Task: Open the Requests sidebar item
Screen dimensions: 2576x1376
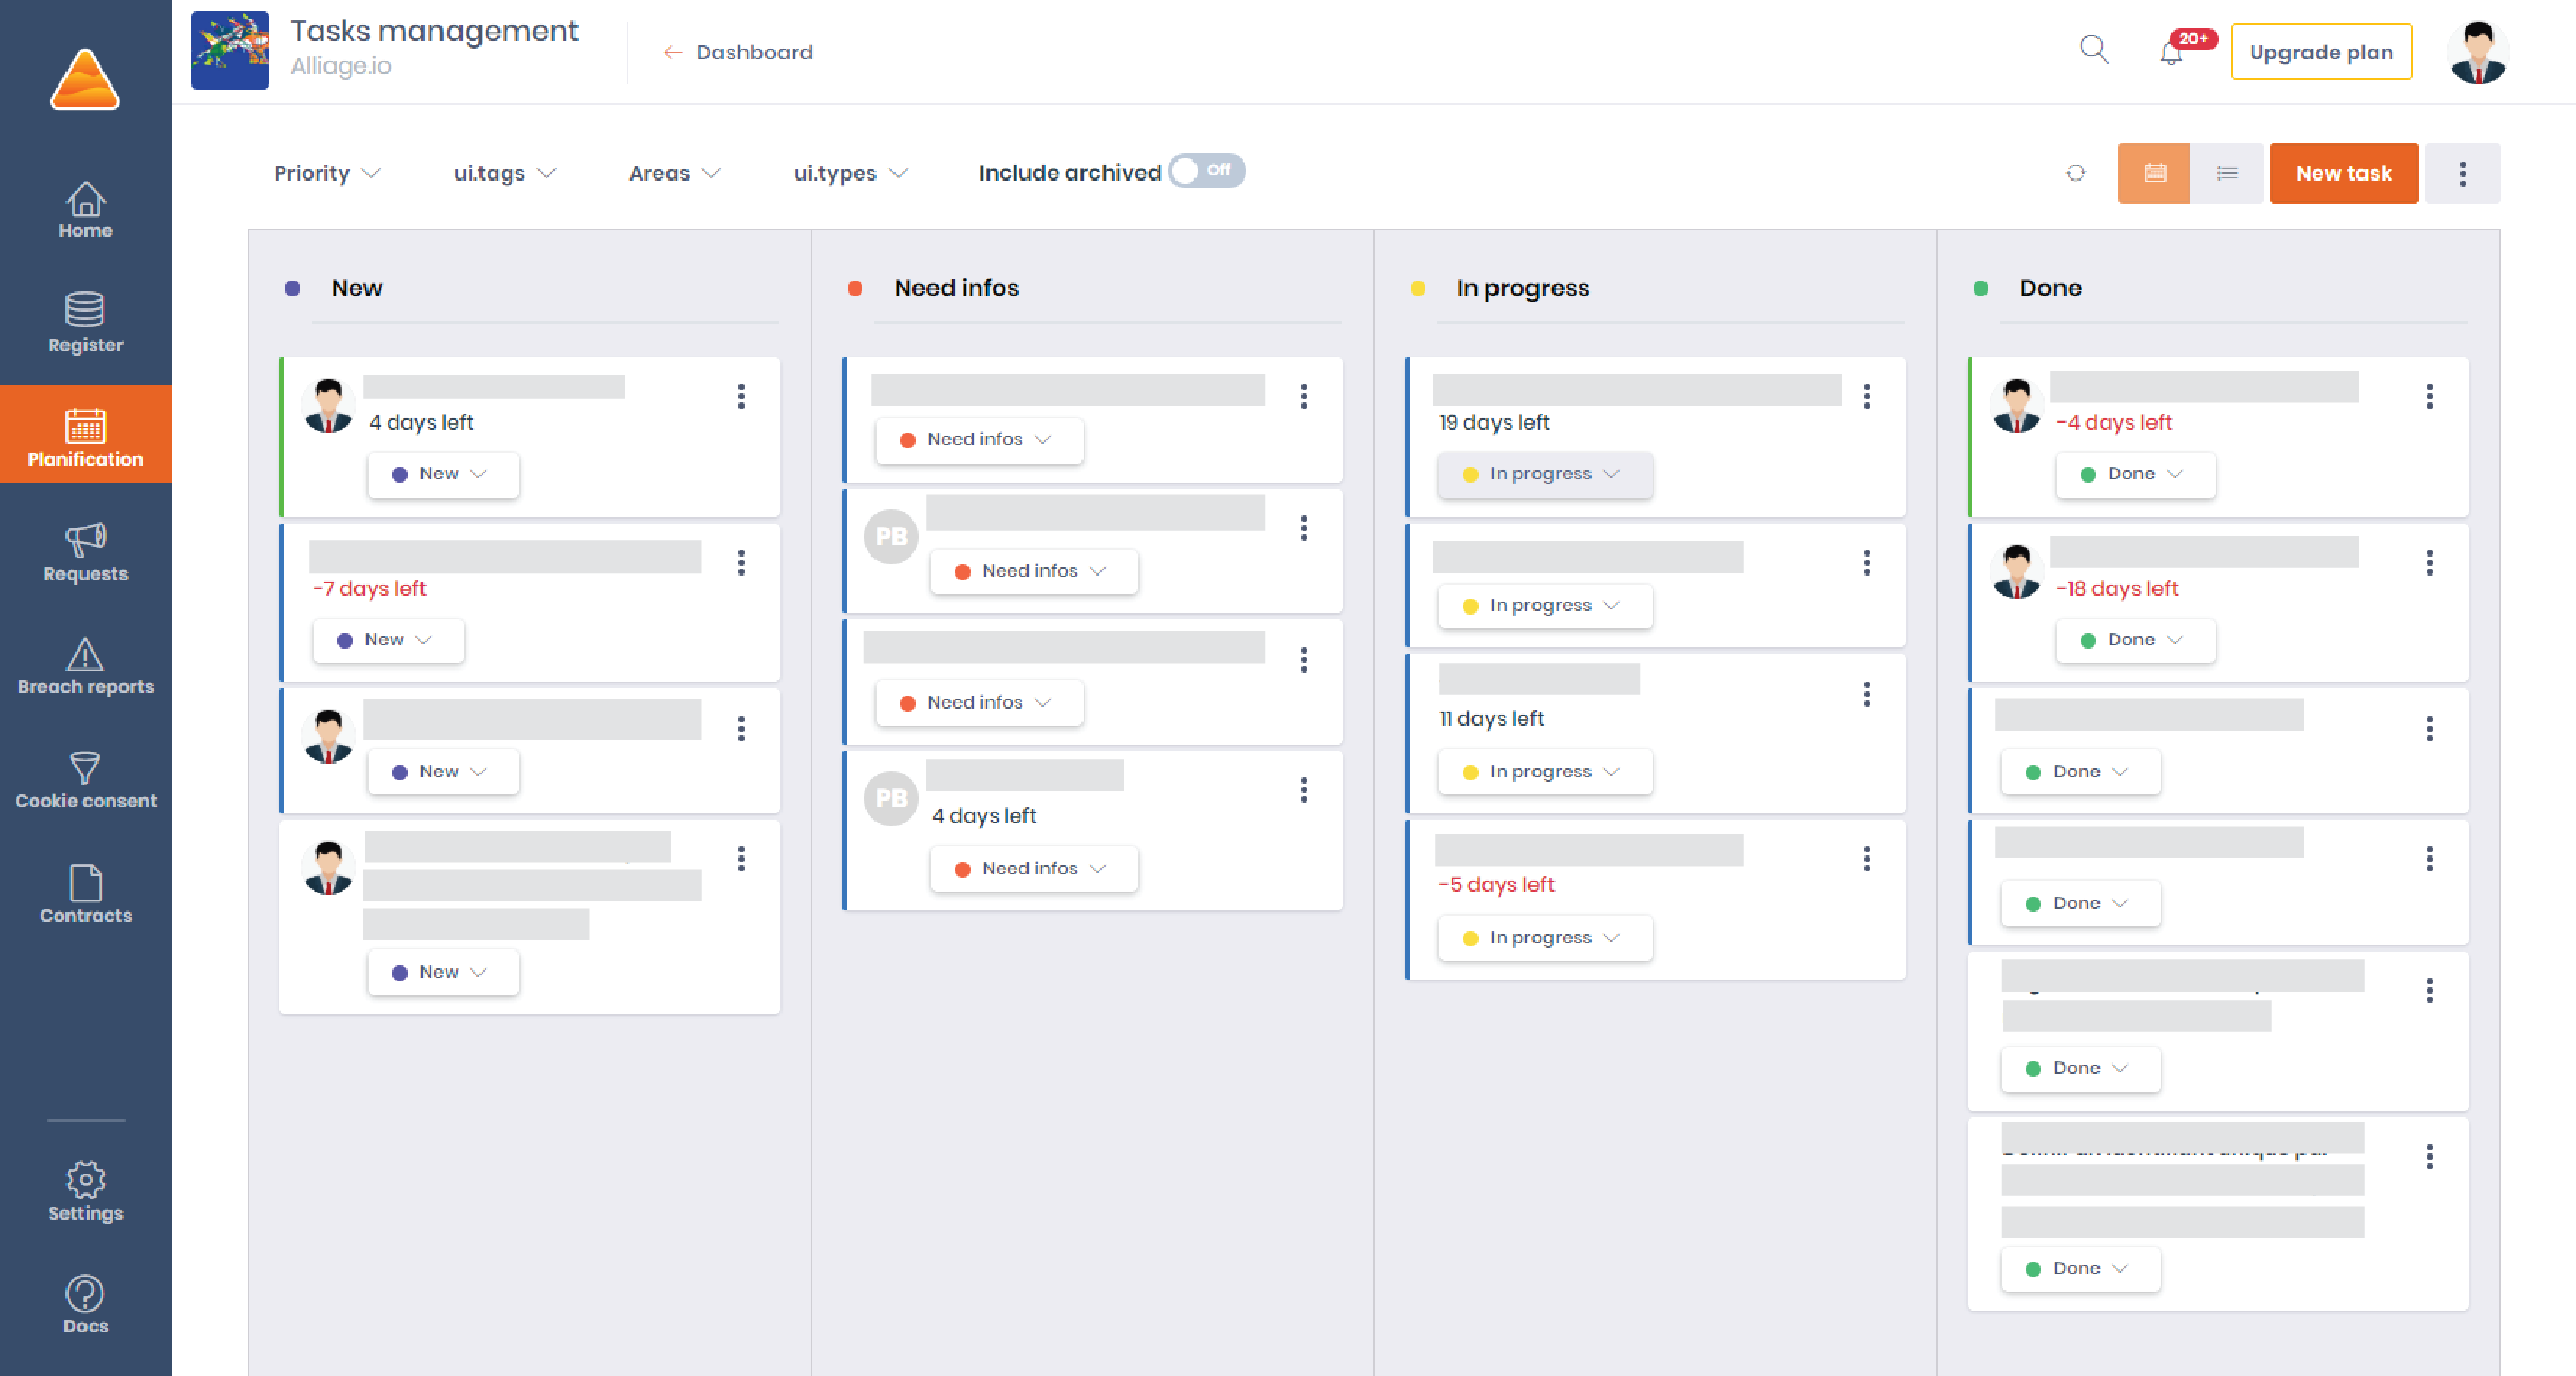Action: [86, 552]
